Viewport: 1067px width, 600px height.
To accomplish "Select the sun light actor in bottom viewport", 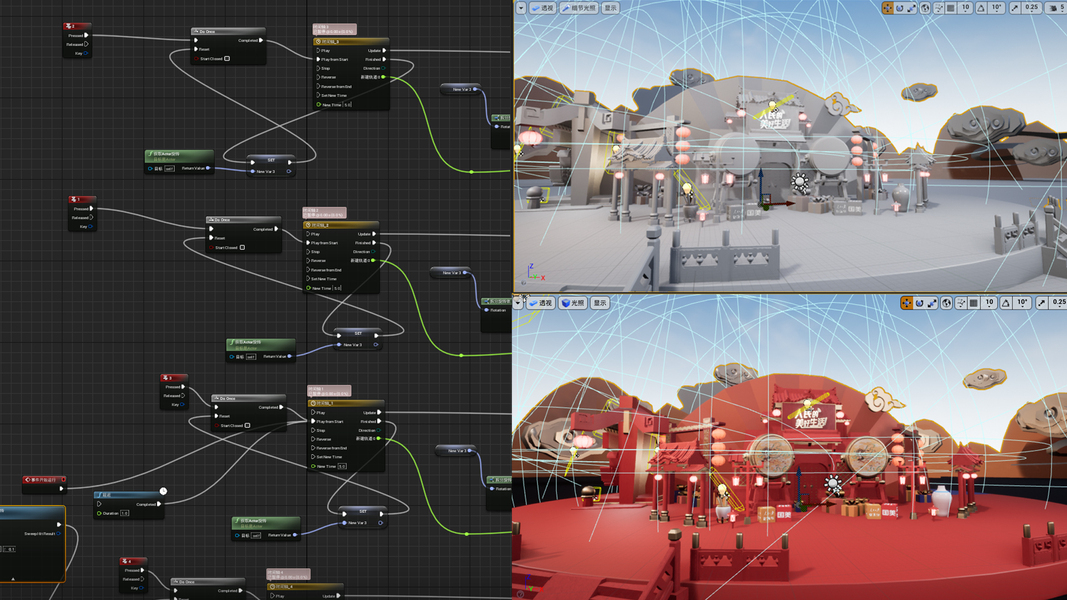I will coord(832,484).
